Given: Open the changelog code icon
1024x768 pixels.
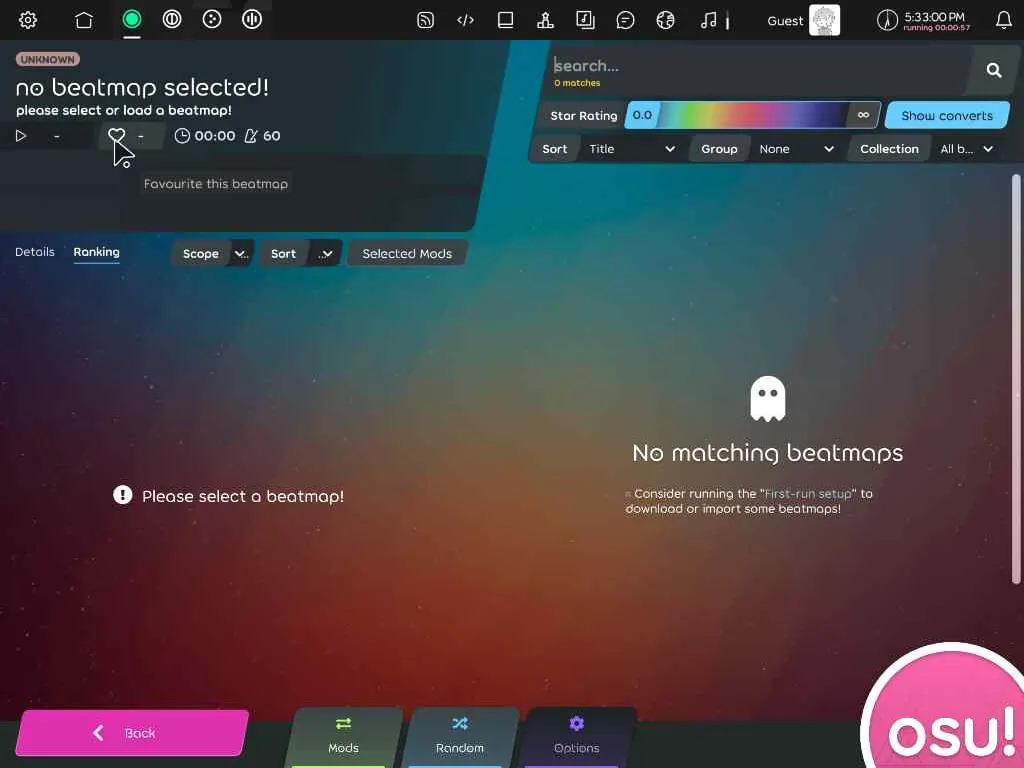Looking at the screenshot, I should coord(465,20).
